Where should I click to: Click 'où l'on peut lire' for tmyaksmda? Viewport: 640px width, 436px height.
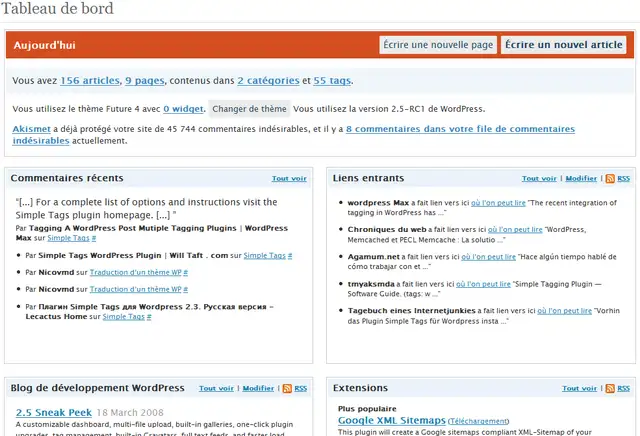(483, 284)
